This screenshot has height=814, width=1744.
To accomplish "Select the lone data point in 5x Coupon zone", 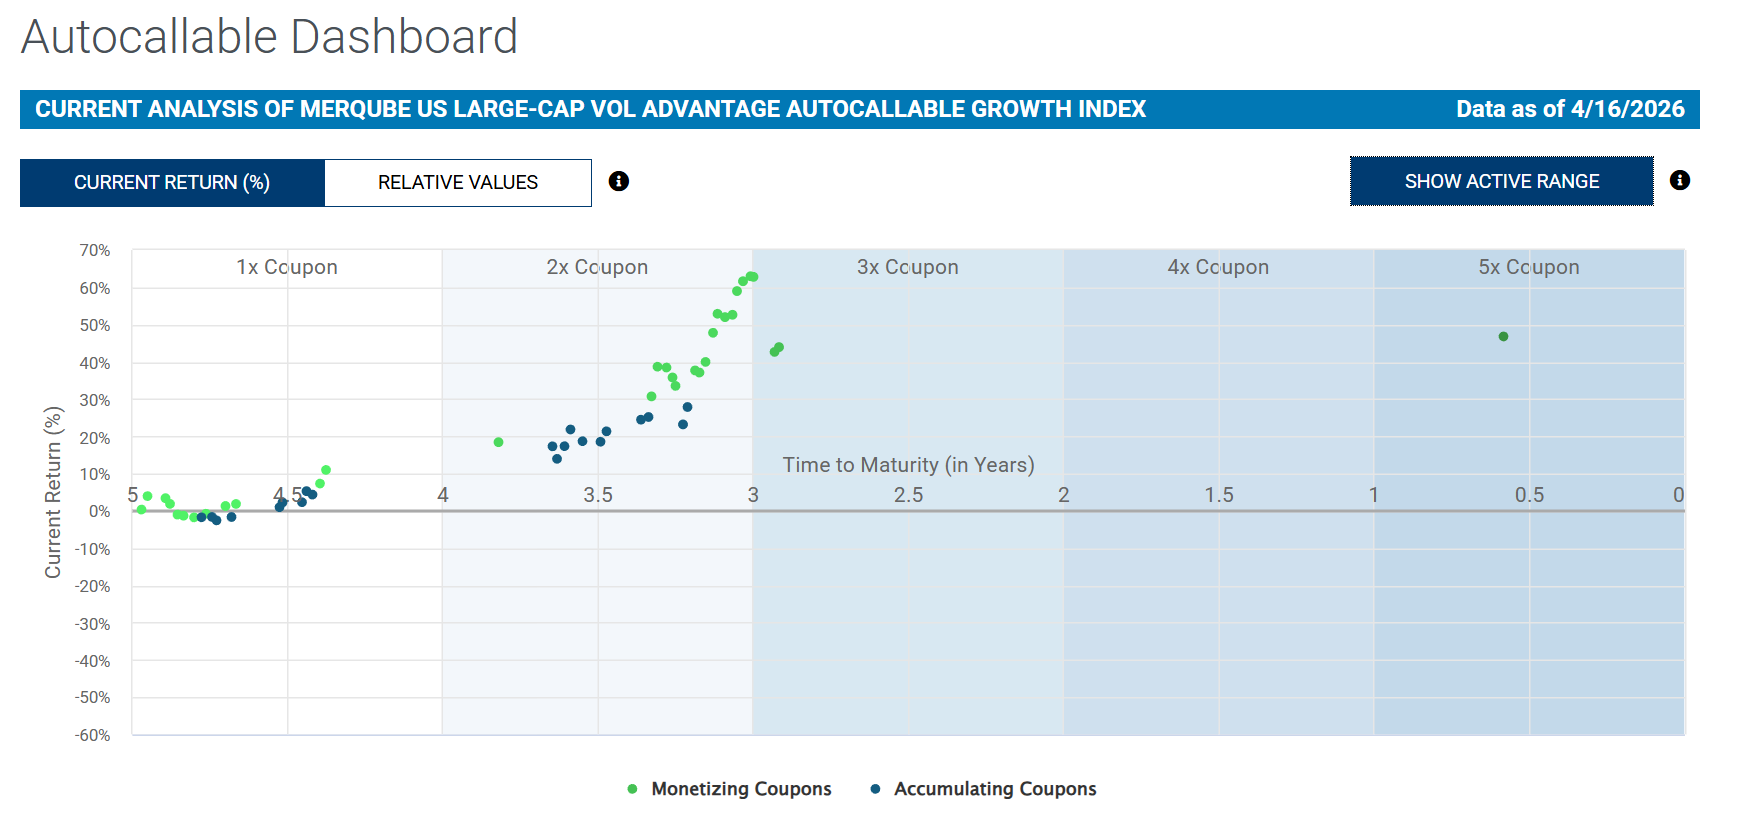I will (1503, 337).
